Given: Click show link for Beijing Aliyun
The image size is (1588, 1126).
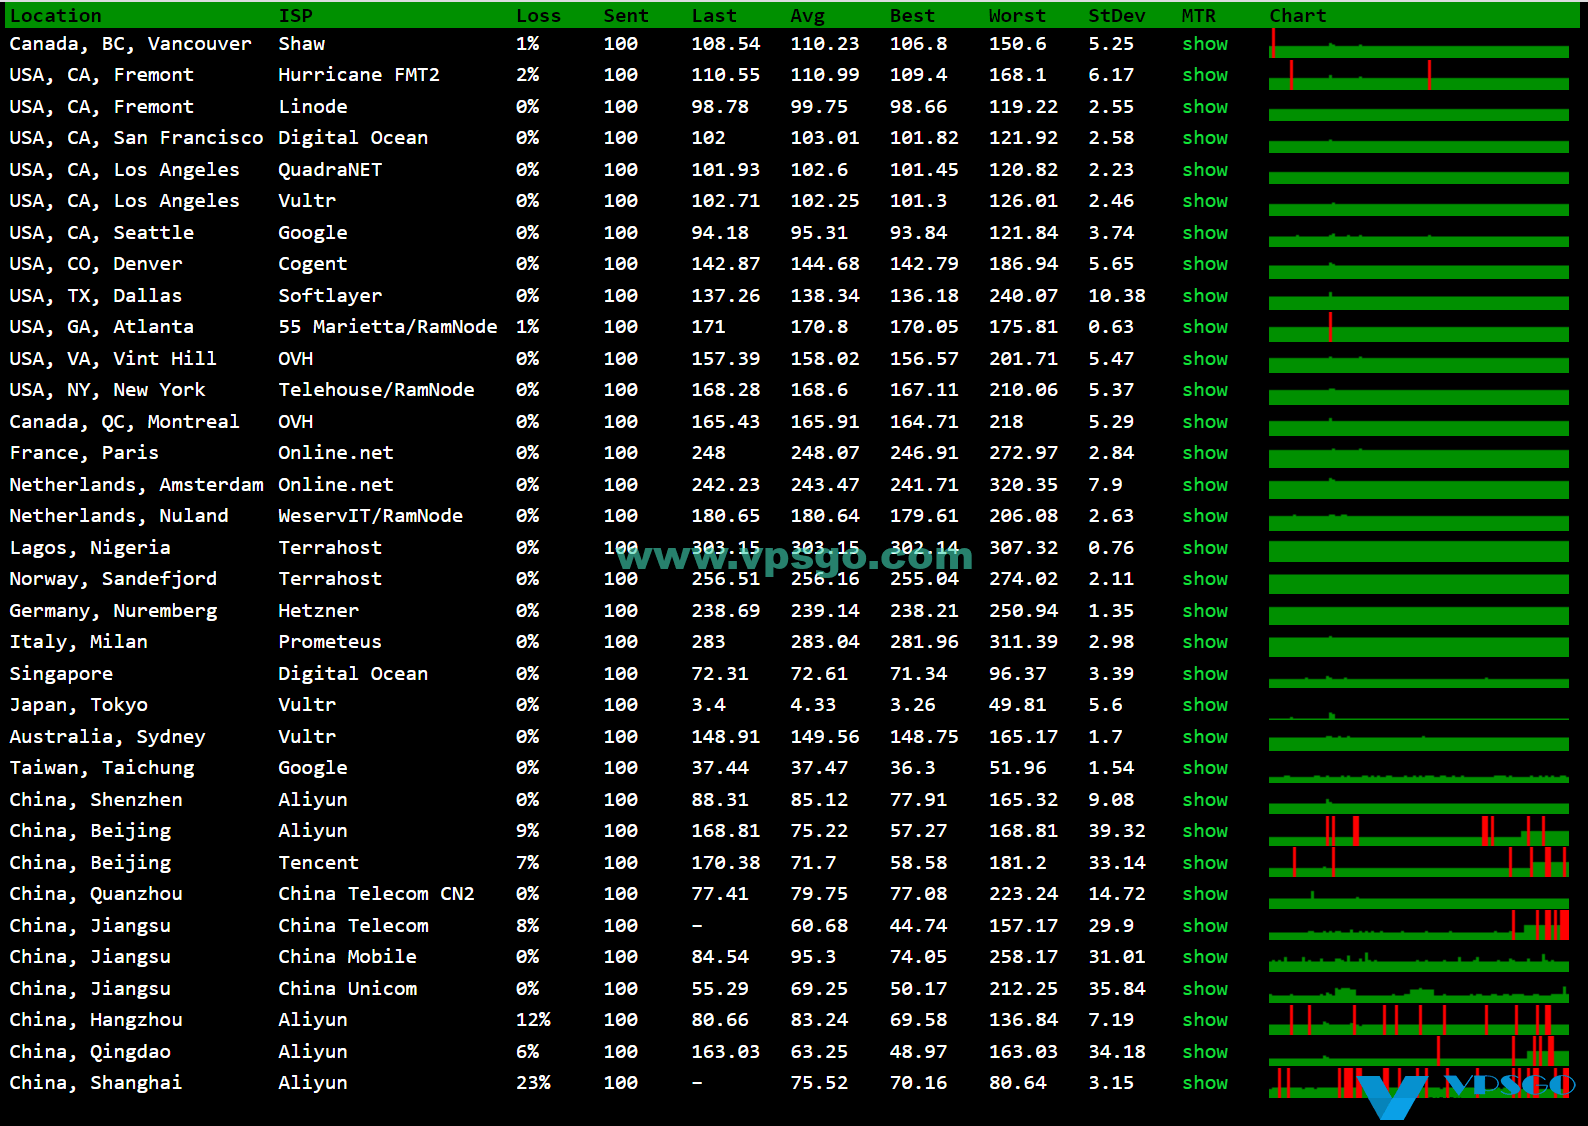Looking at the screenshot, I should (1205, 831).
